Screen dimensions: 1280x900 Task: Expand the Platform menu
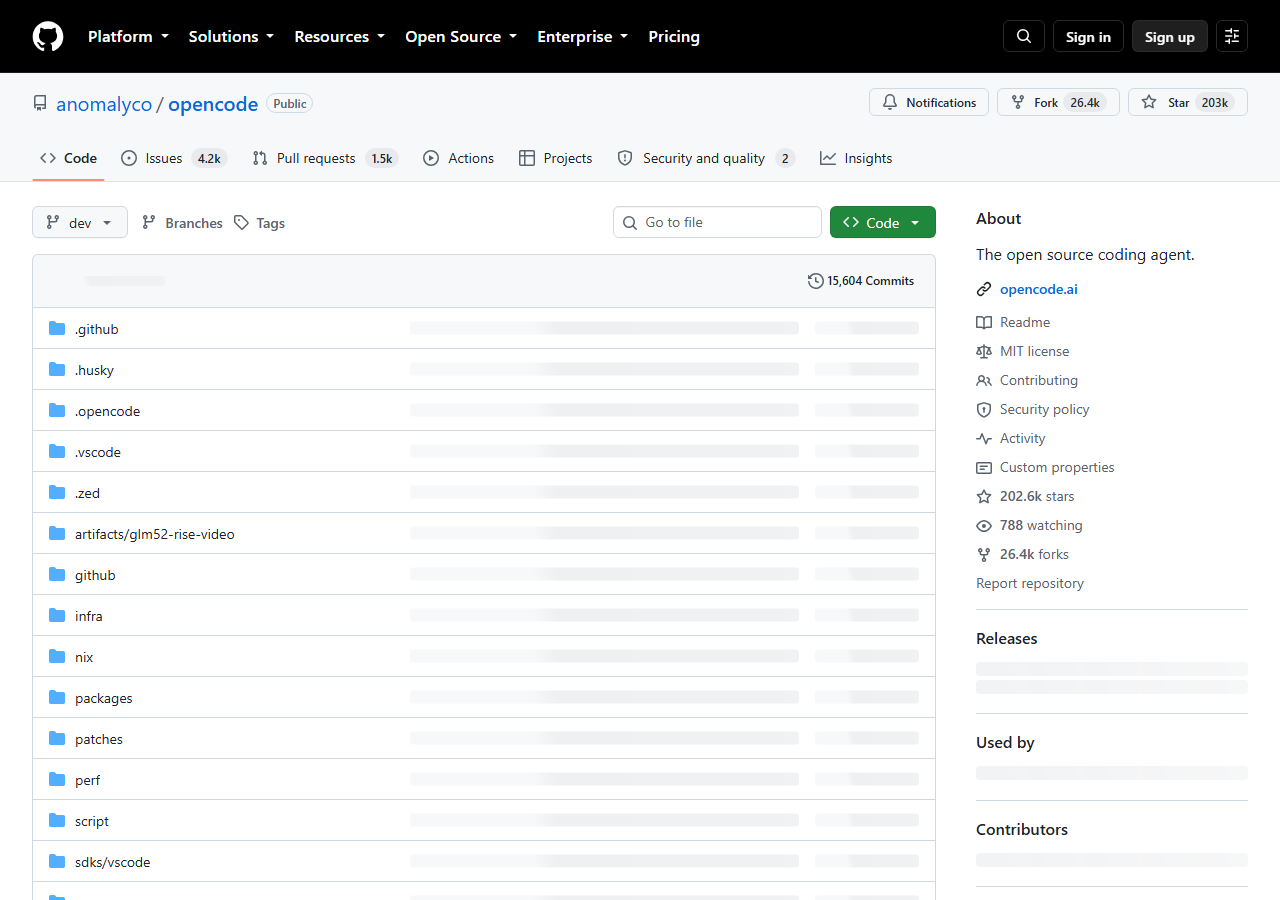(128, 36)
